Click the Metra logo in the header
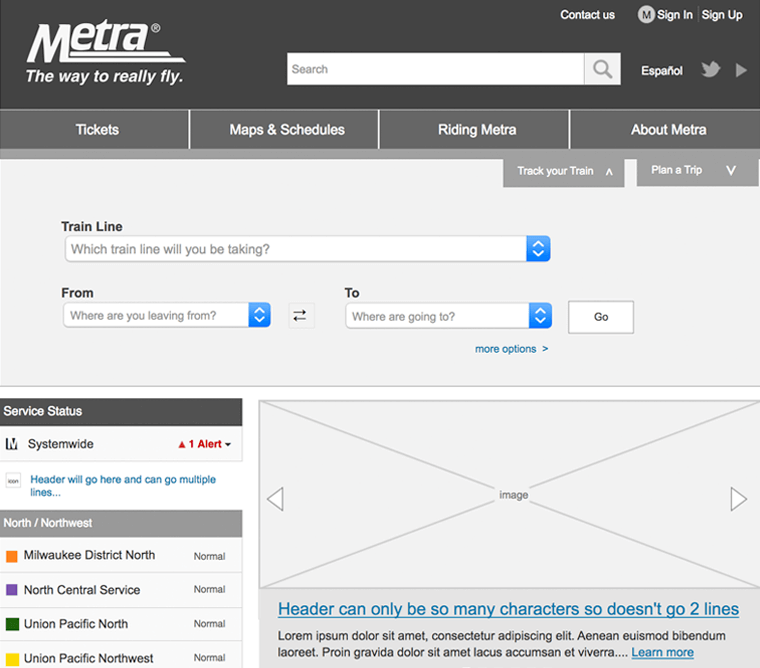Image resolution: width=760 pixels, height=668 pixels. pos(105,52)
